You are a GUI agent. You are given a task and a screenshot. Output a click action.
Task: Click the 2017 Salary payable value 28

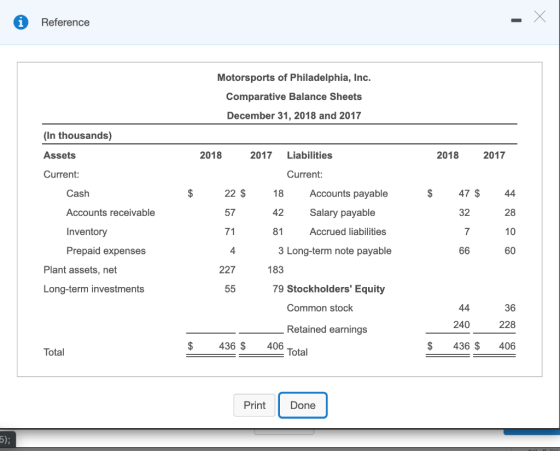pyautogui.click(x=510, y=213)
